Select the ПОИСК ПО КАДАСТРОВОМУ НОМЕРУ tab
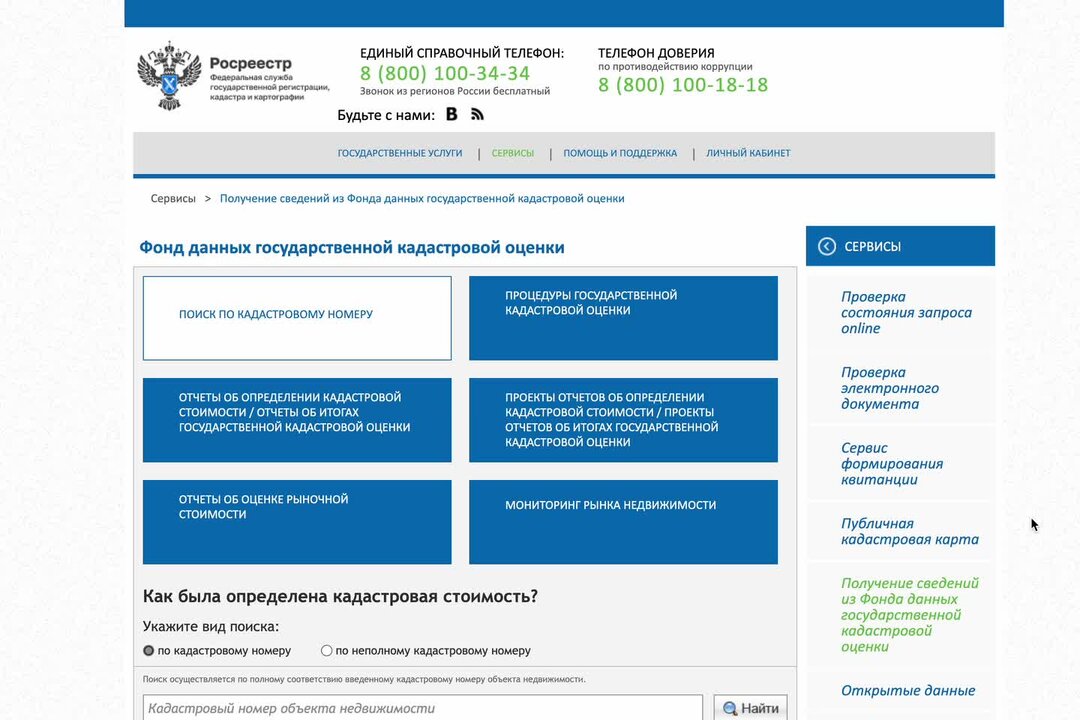 (x=297, y=316)
